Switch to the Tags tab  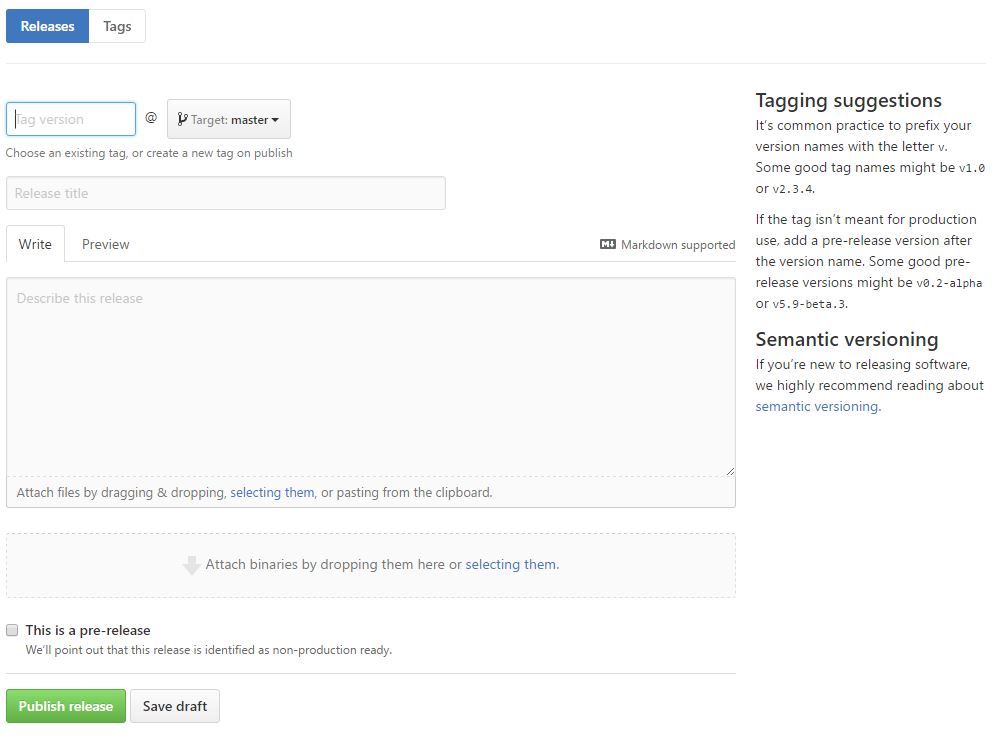click(117, 26)
